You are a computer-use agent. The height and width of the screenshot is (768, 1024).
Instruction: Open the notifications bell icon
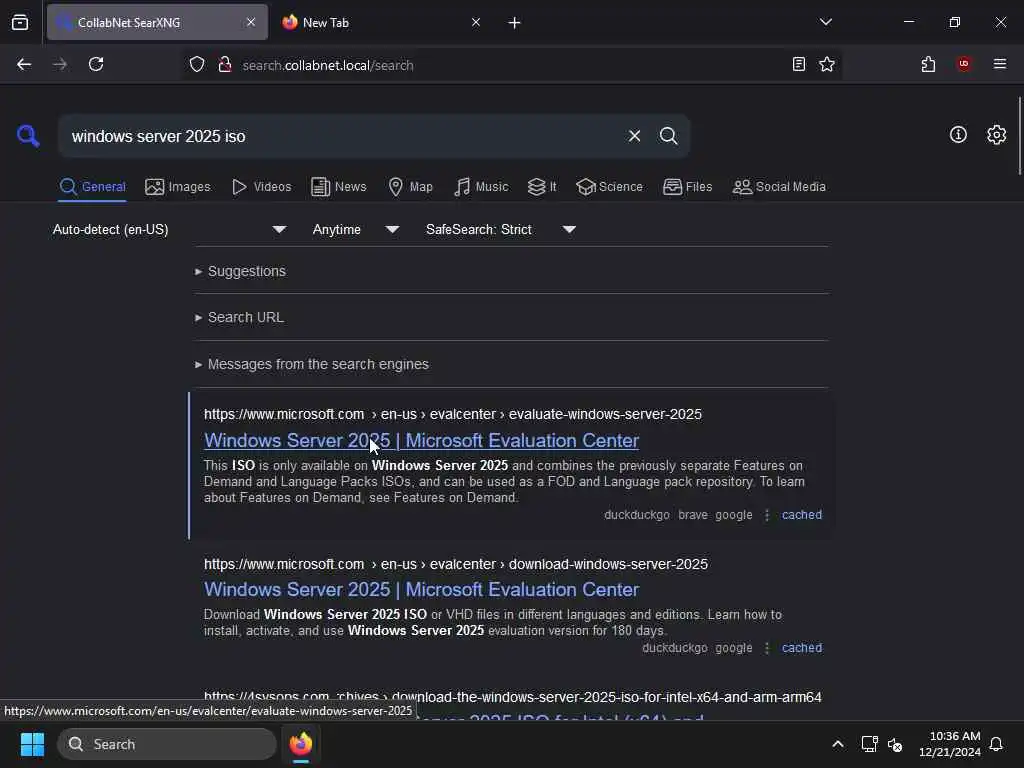(x=996, y=744)
